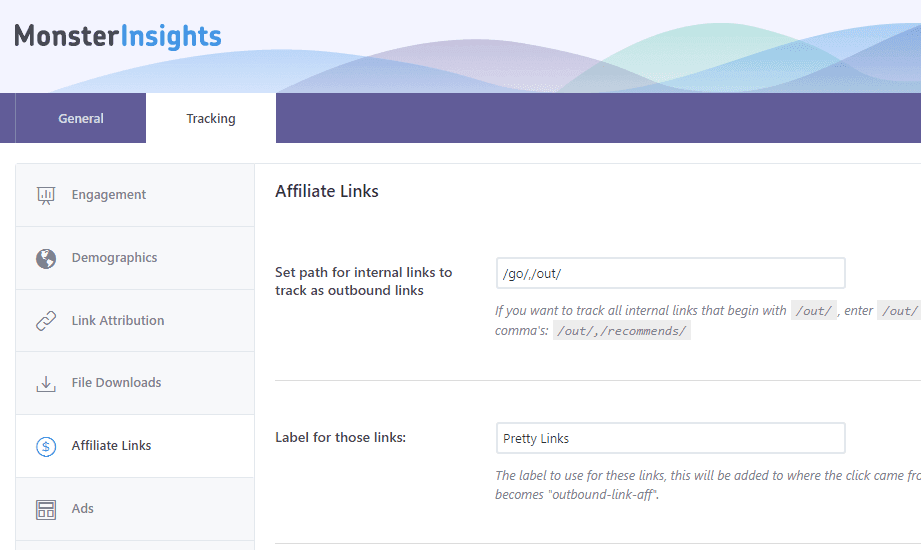Click the 'Set path for internal links' label
The image size is (921, 550).
[x=363, y=281]
